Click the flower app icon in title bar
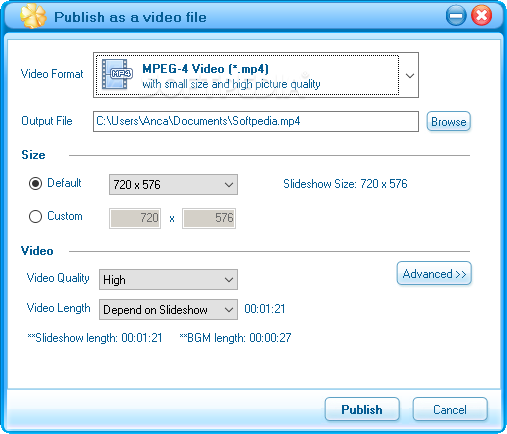 point(33,16)
